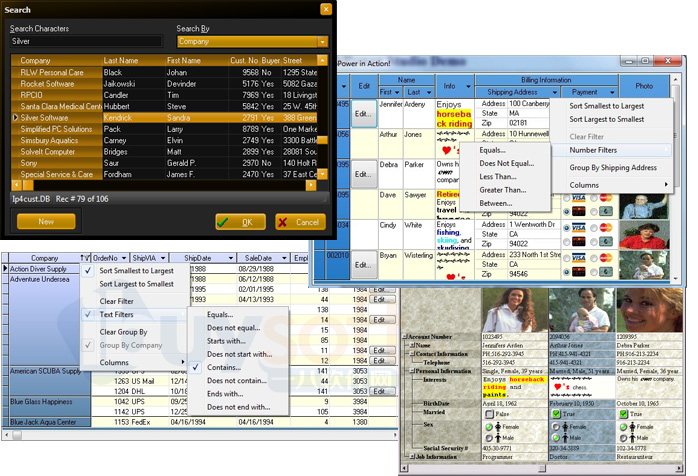Toggle the greyed Group By Company check item

(x=135, y=345)
